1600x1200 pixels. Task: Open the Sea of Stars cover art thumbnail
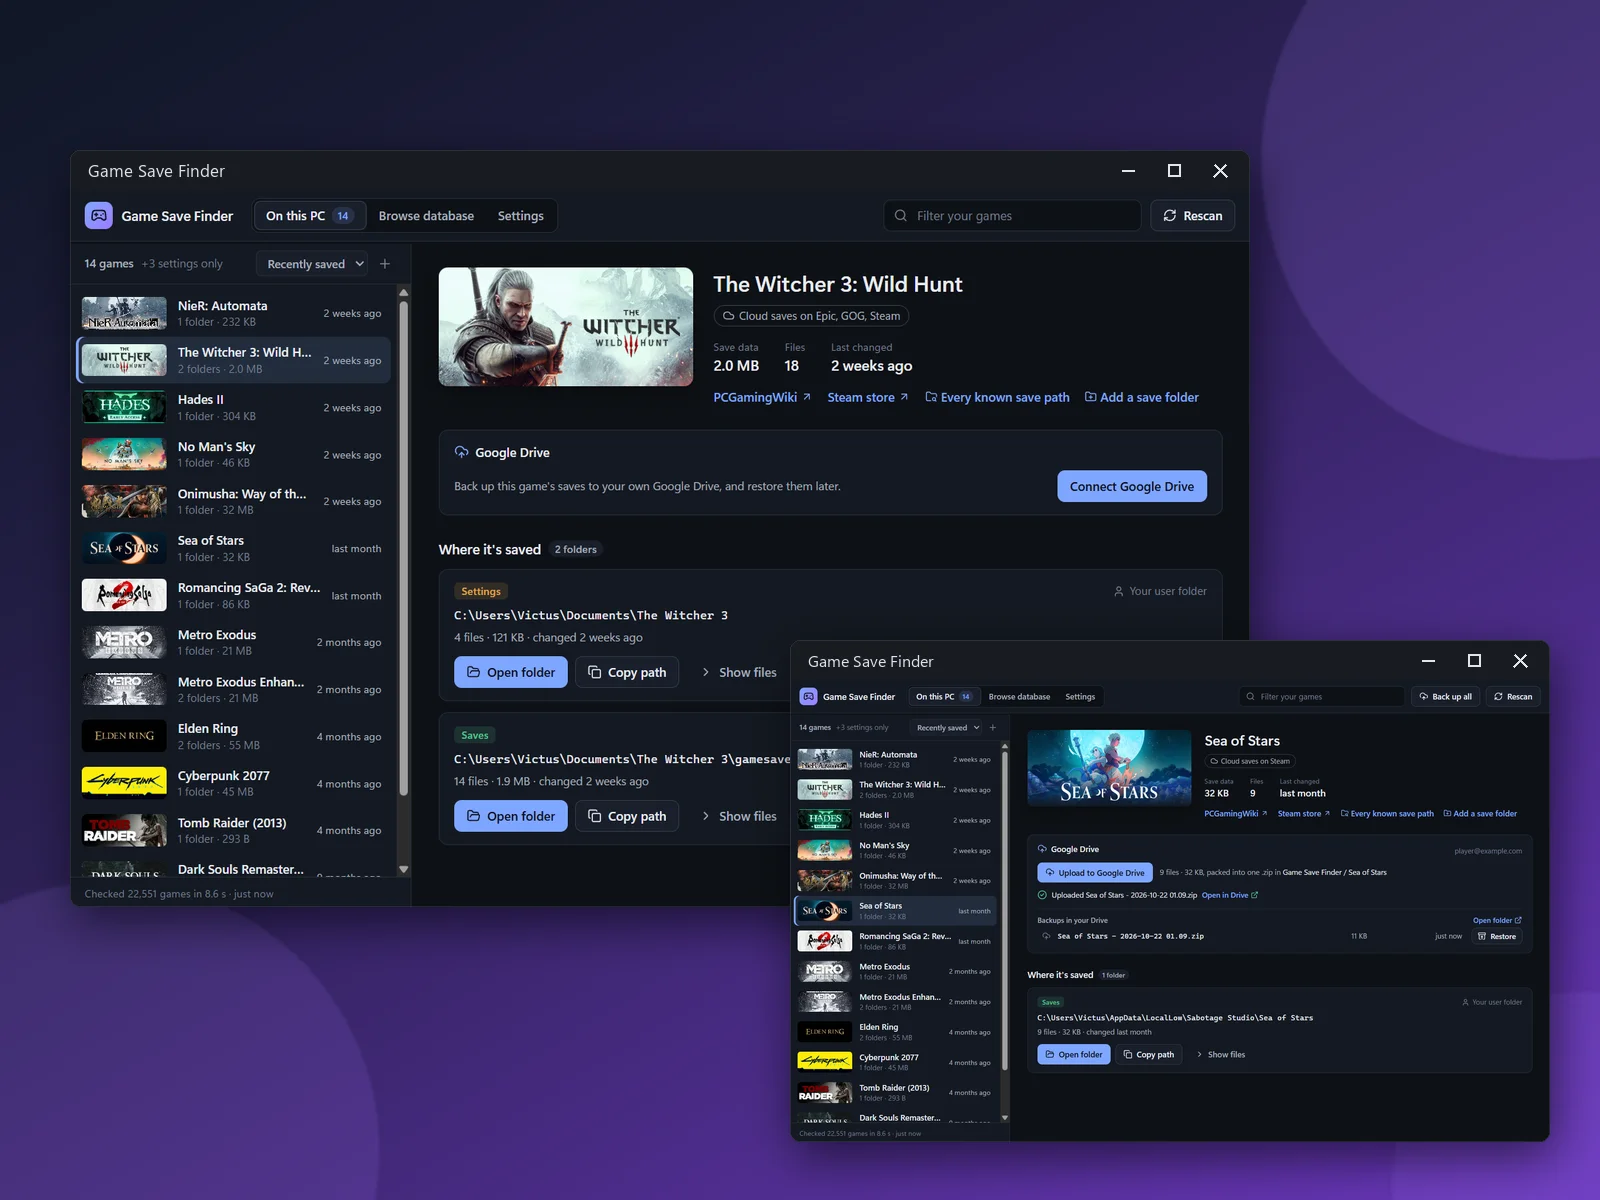[x=1109, y=768]
